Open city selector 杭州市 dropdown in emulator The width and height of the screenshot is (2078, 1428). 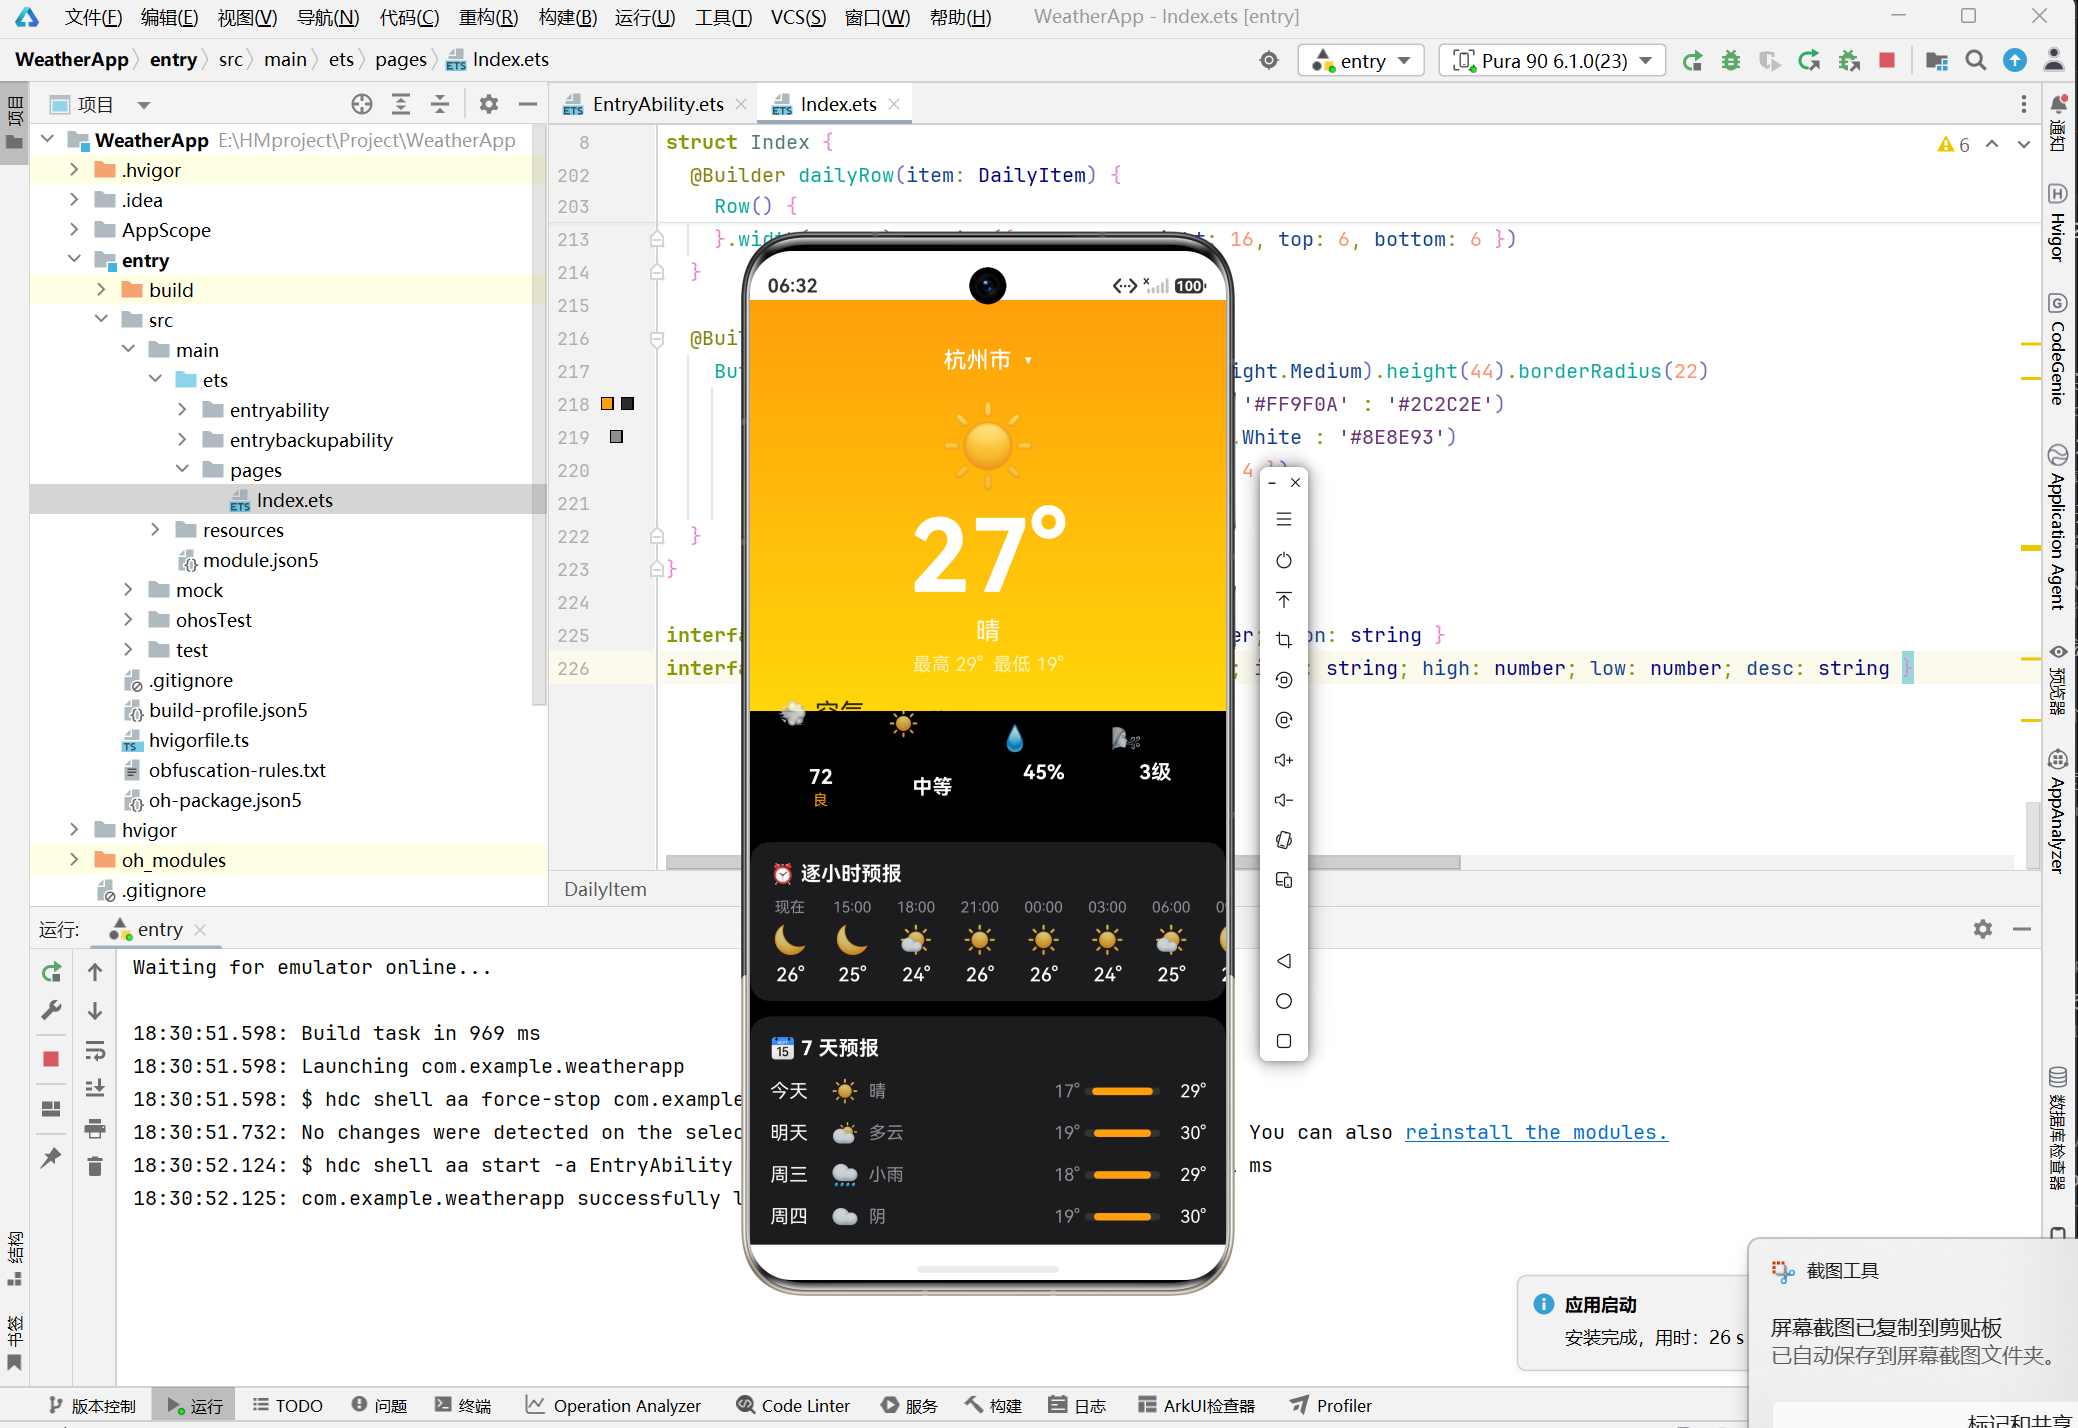988,360
